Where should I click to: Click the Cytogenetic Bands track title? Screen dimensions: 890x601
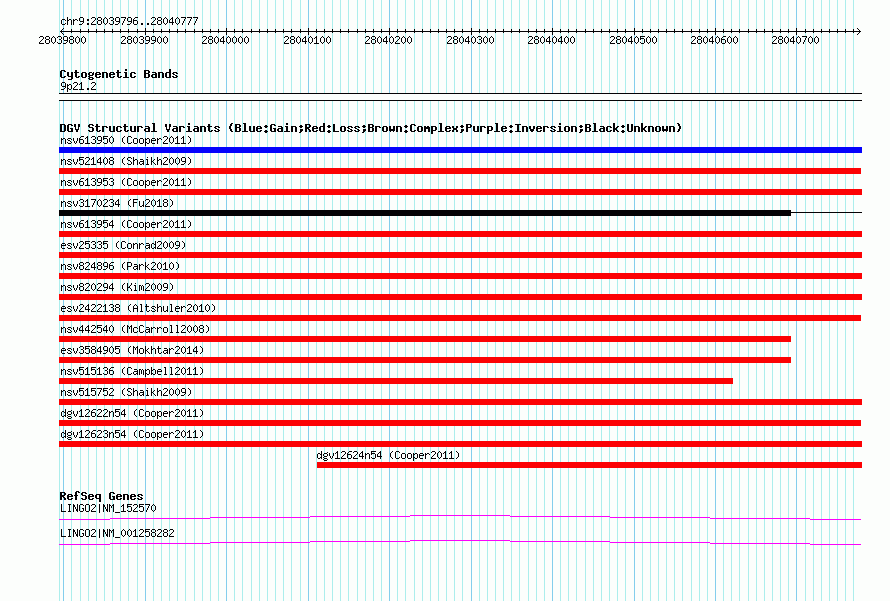[119, 74]
